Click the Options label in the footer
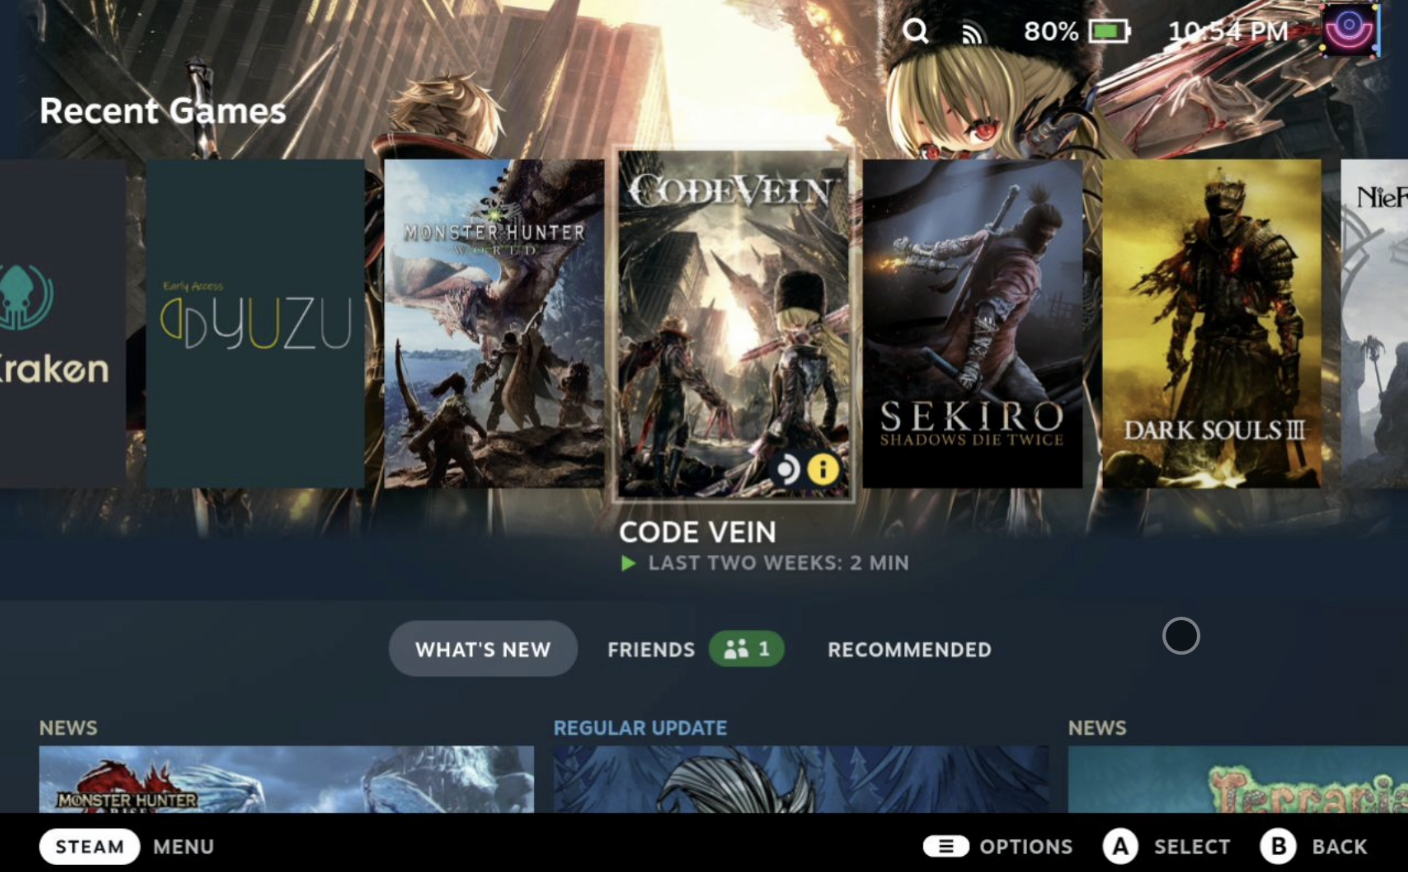The width and height of the screenshot is (1408, 872). coord(1026,847)
